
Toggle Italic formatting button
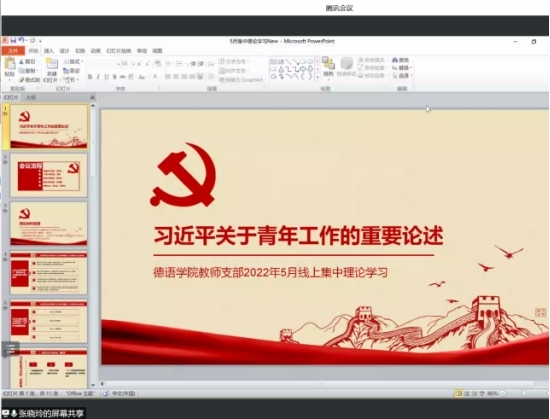coord(98,77)
